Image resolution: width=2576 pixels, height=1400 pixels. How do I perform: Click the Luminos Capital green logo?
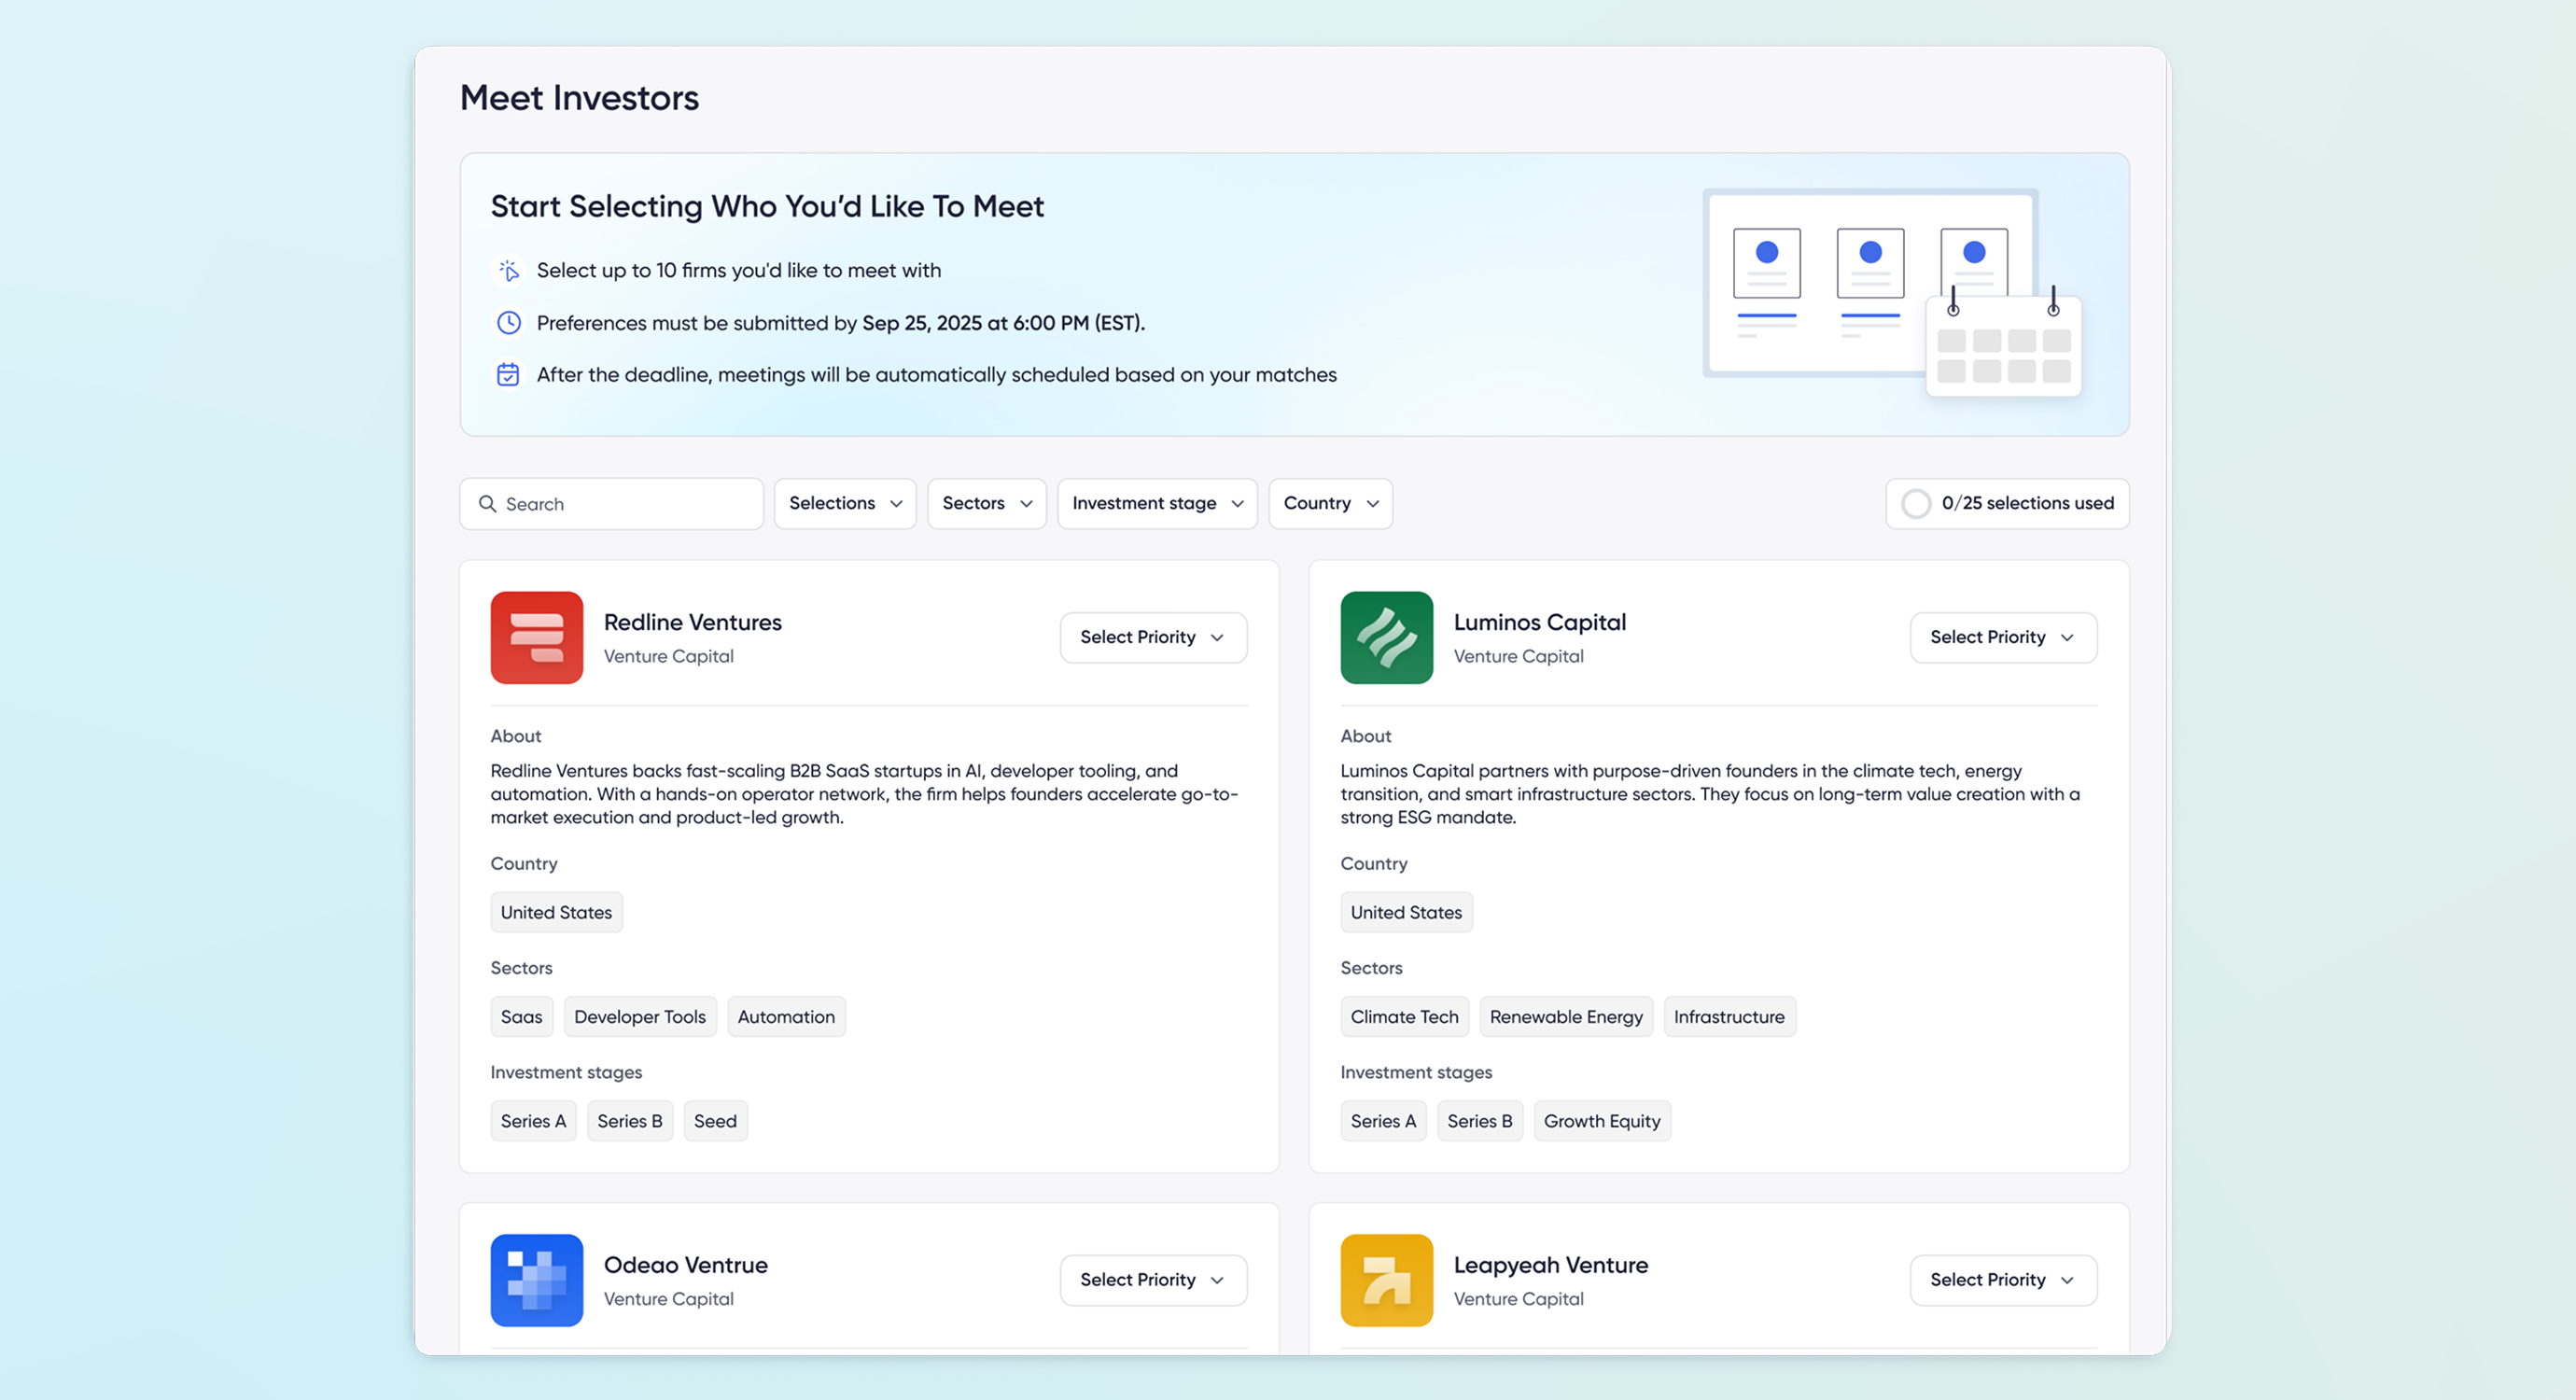pyautogui.click(x=1386, y=637)
